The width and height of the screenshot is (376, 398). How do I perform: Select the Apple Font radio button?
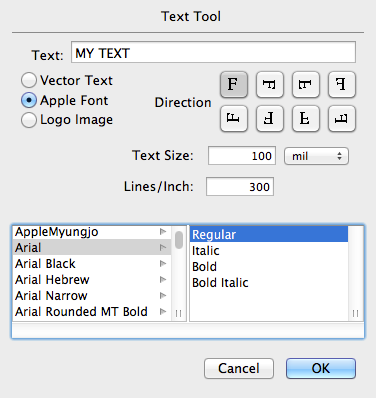coord(29,100)
